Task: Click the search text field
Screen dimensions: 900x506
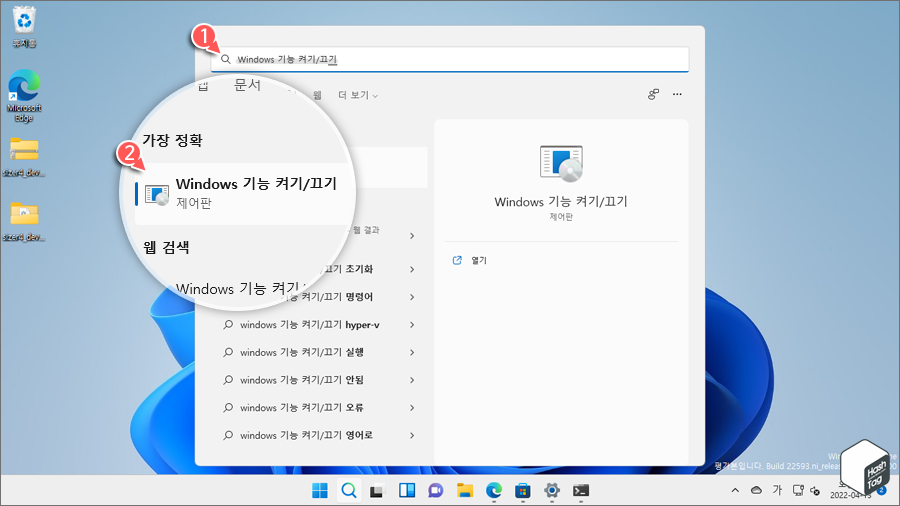Action: point(450,59)
